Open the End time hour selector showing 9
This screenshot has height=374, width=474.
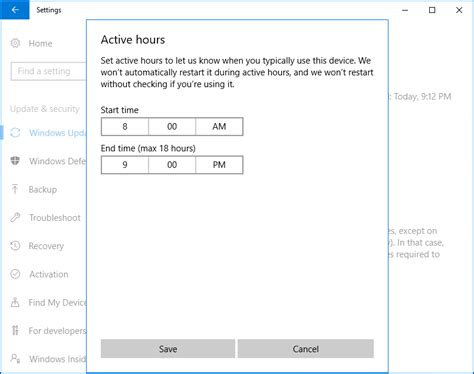click(x=125, y=165)
